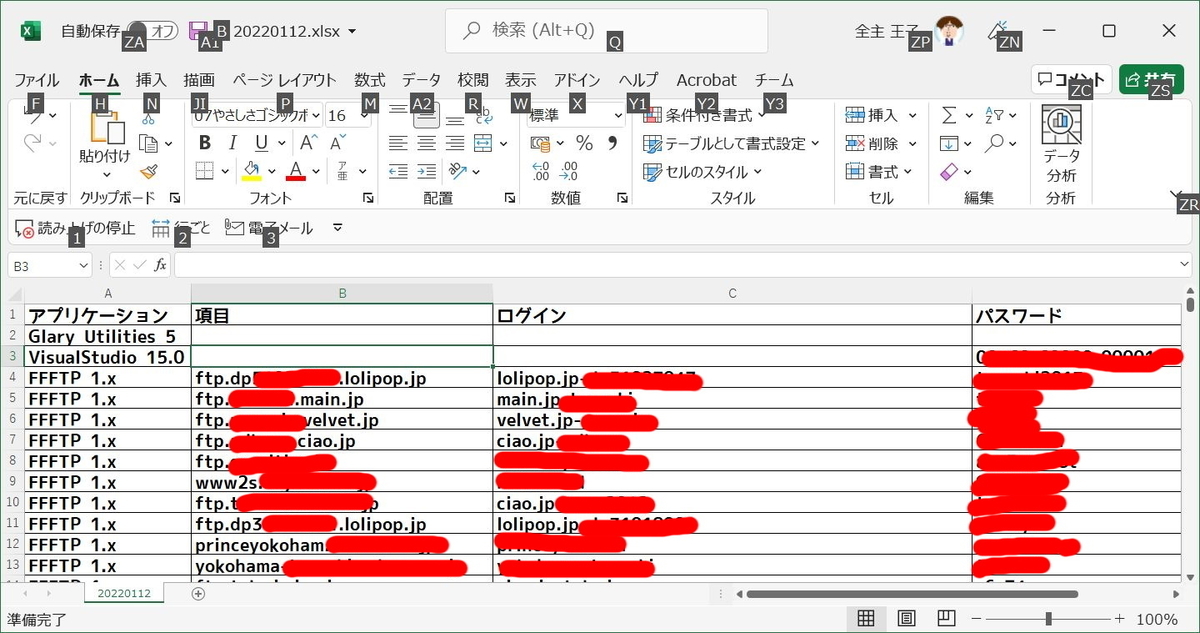The width and height of the screenshot is (1200, 633).
Task: Click the コメント button
Action: point(1071,79)
